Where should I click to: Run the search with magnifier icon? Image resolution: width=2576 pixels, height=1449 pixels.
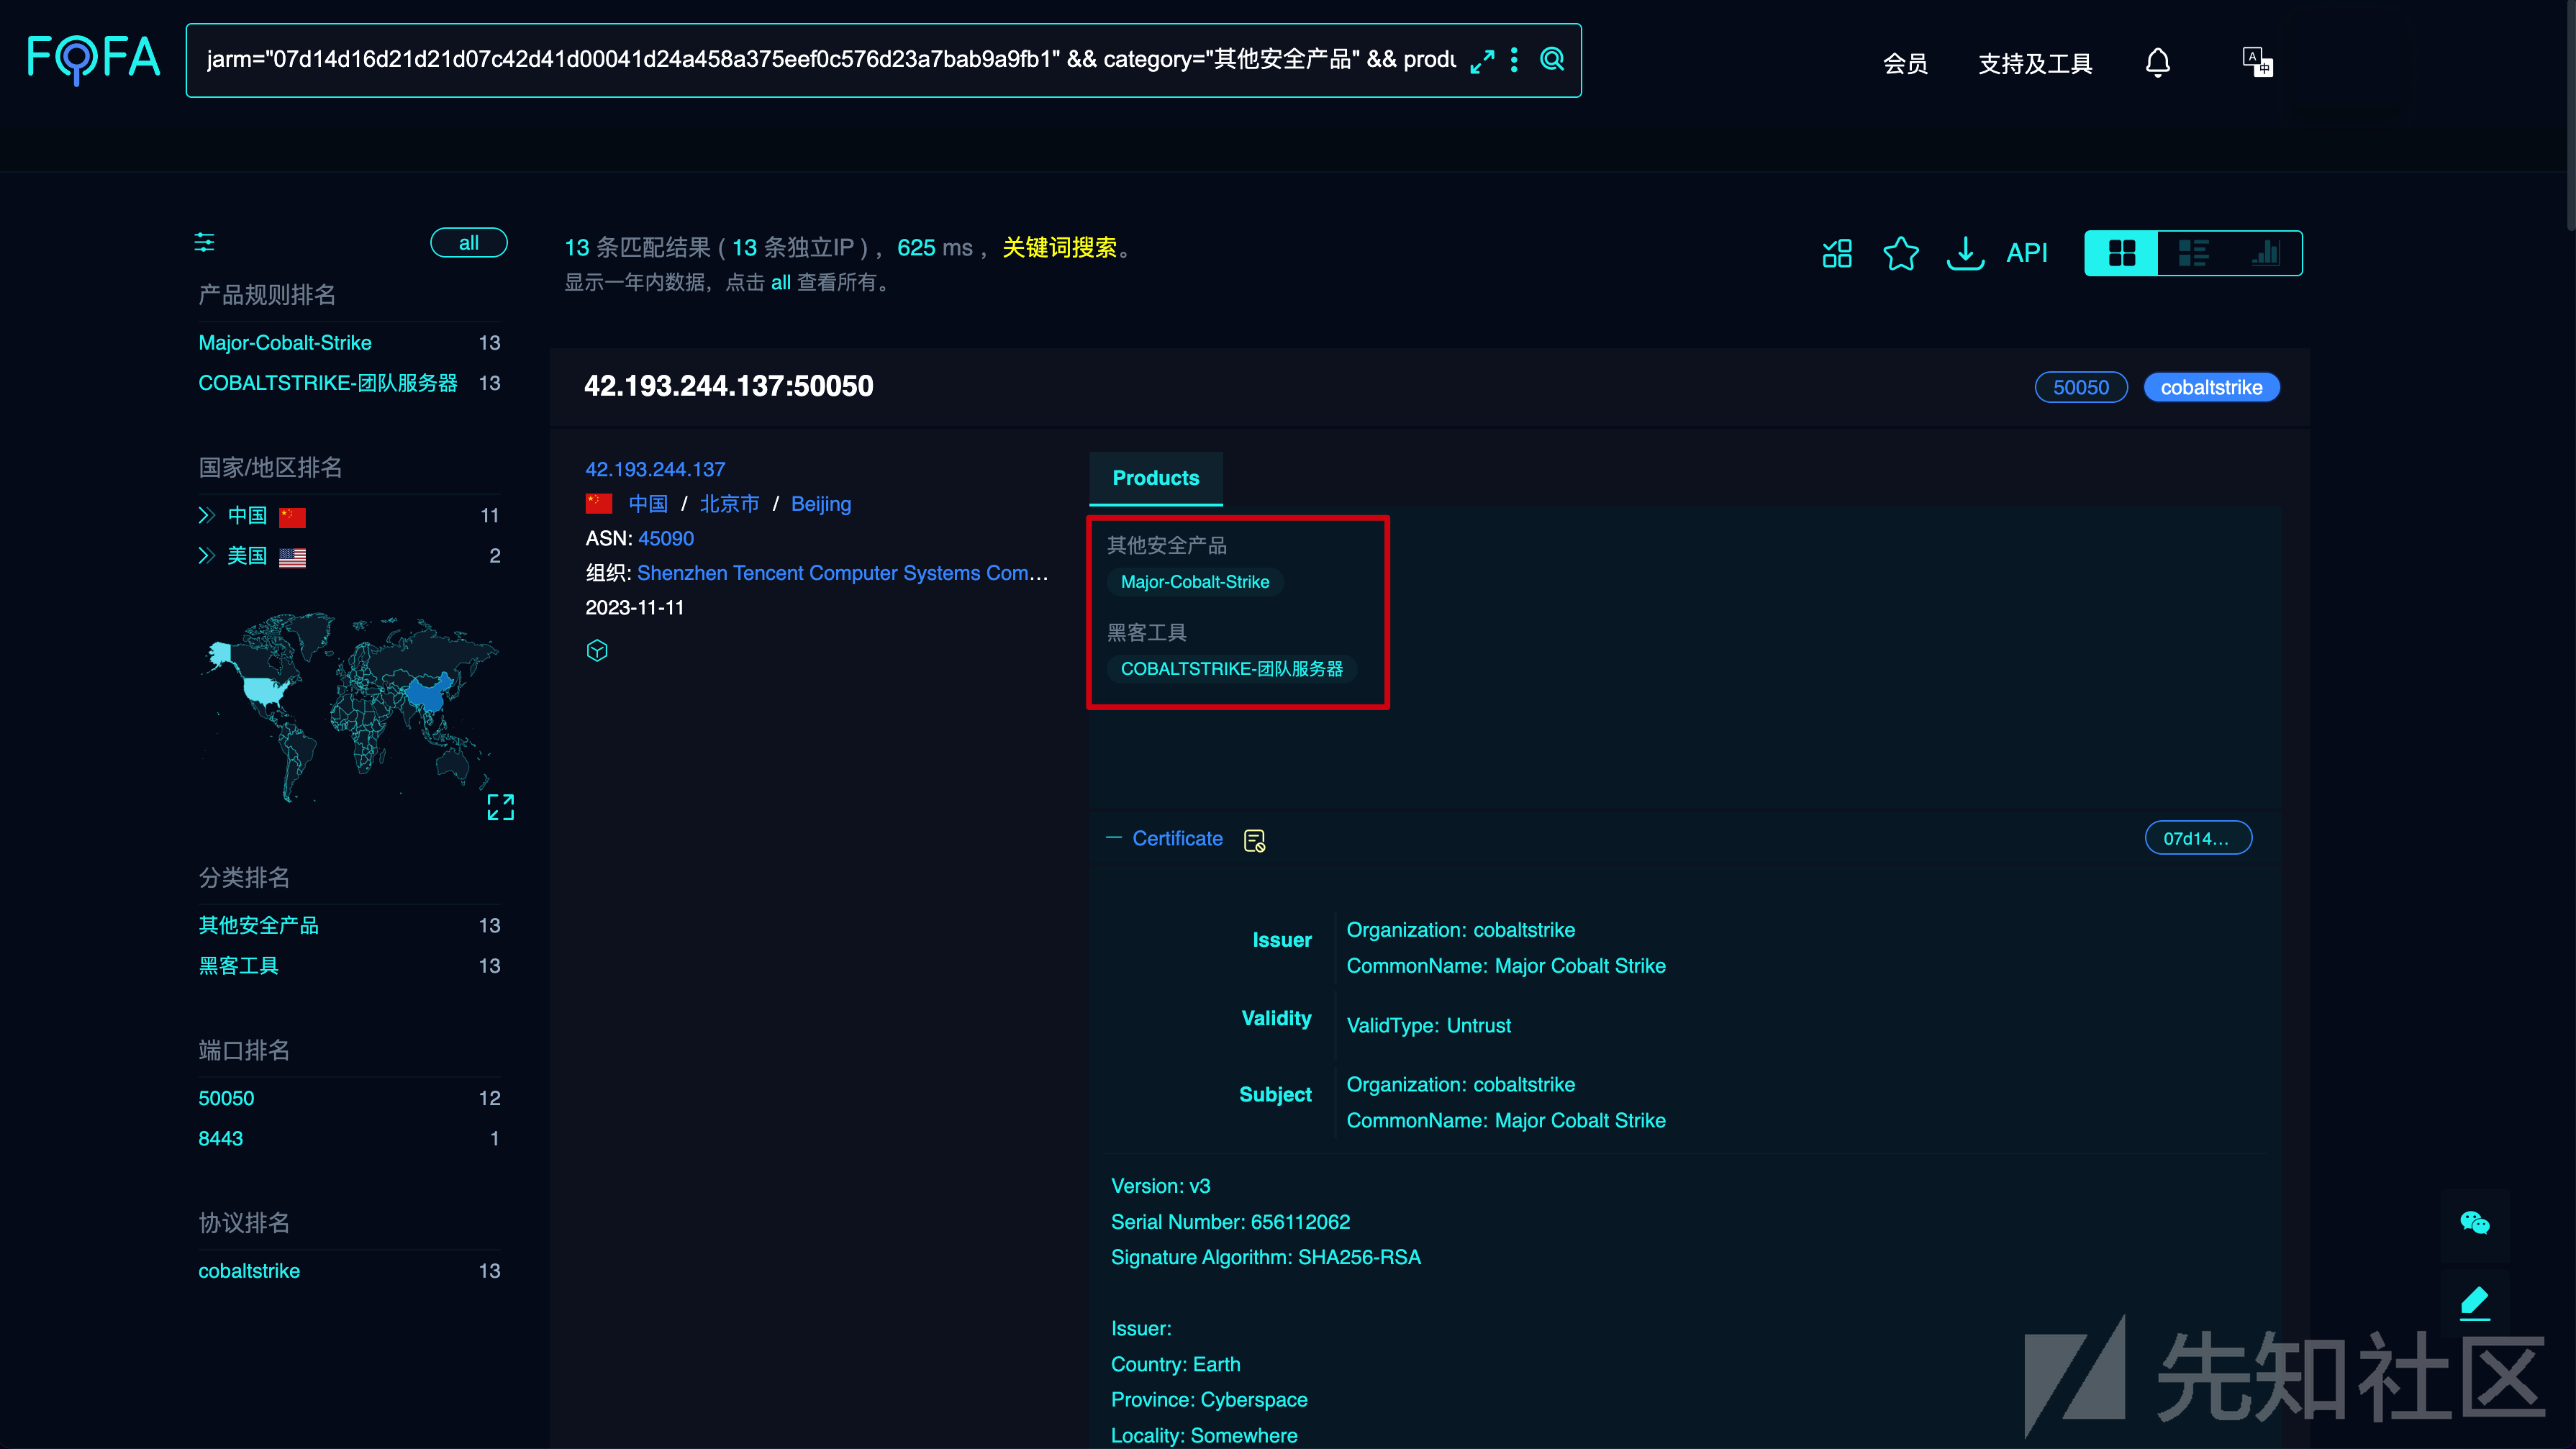[x=1552, y=60]
